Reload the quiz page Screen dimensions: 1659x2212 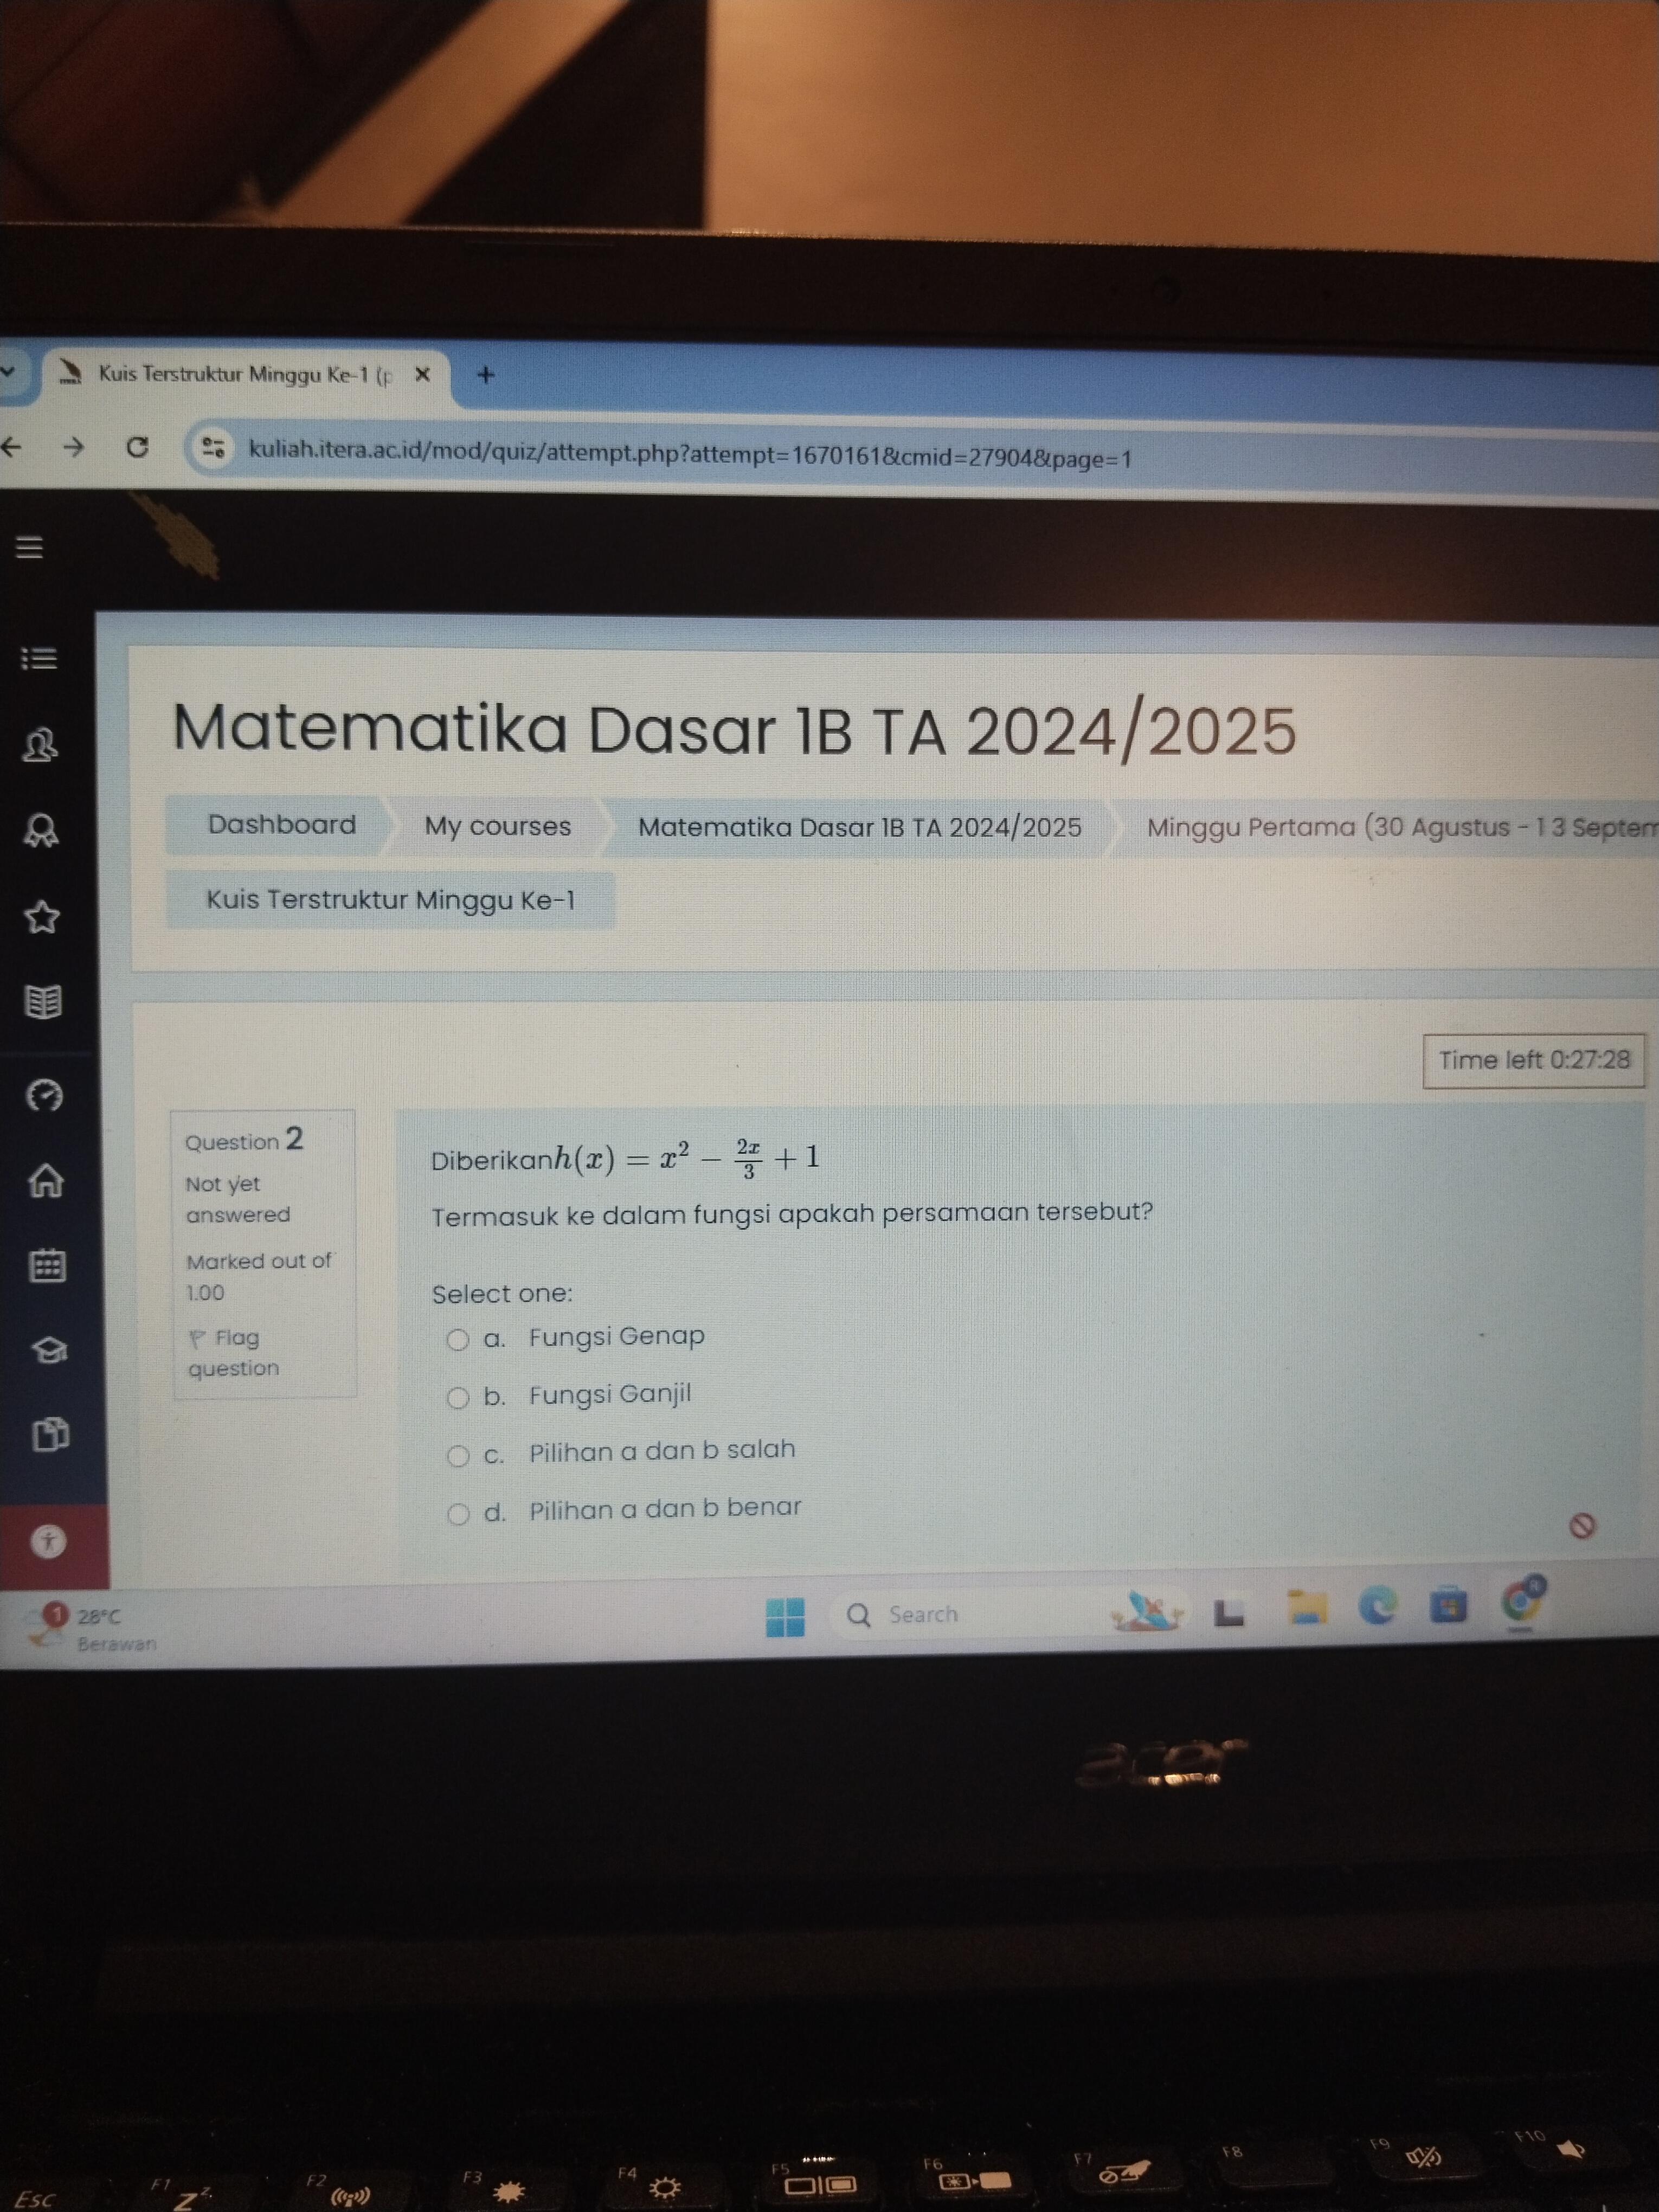[x=138, y=447]
